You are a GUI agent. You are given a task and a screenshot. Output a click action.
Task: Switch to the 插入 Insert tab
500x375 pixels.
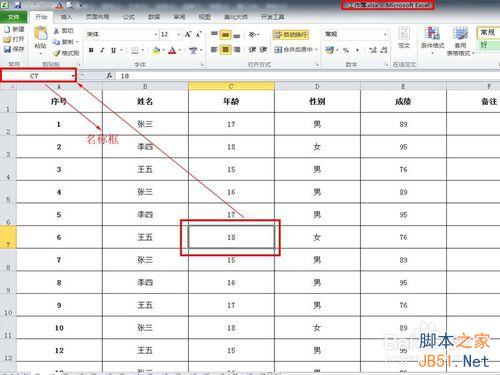point(66,17)
